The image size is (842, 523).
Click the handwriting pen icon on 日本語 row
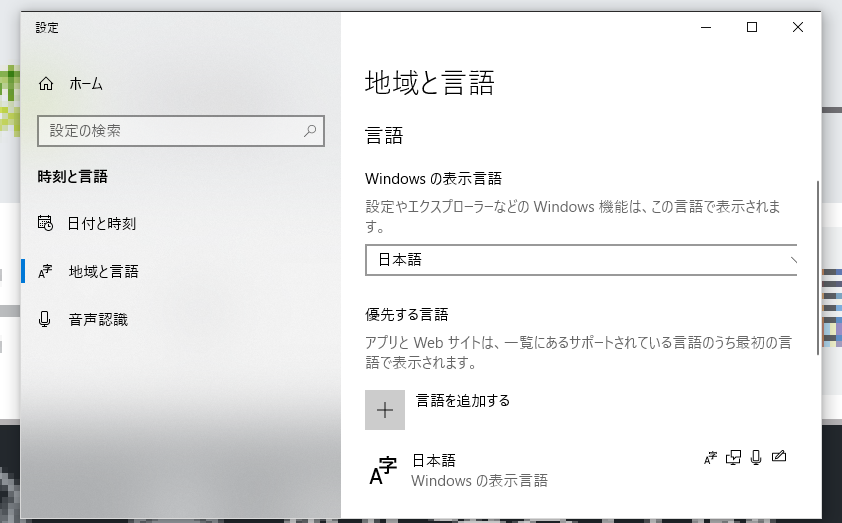779,456
